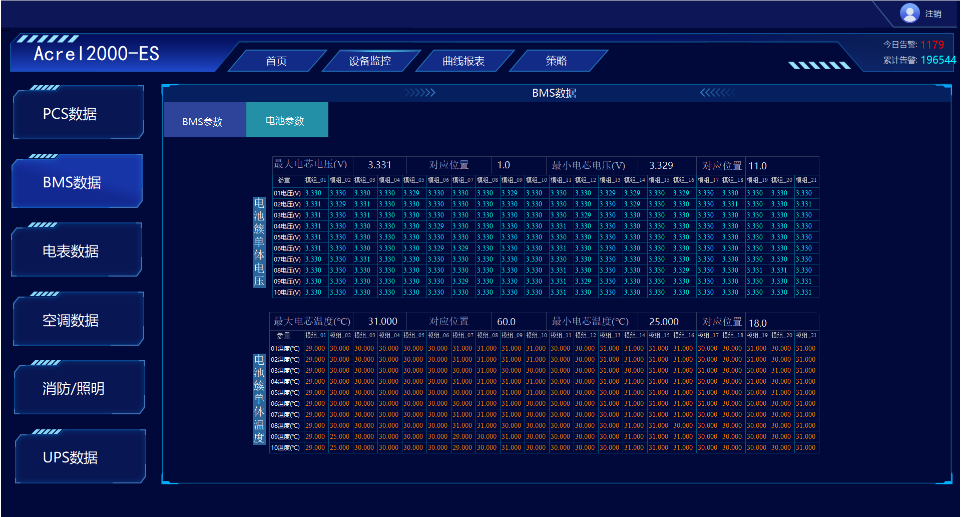Click the 电池簇单体温度 vertical table title
This screenshot has width=962, height=517.
coord(260,399)
